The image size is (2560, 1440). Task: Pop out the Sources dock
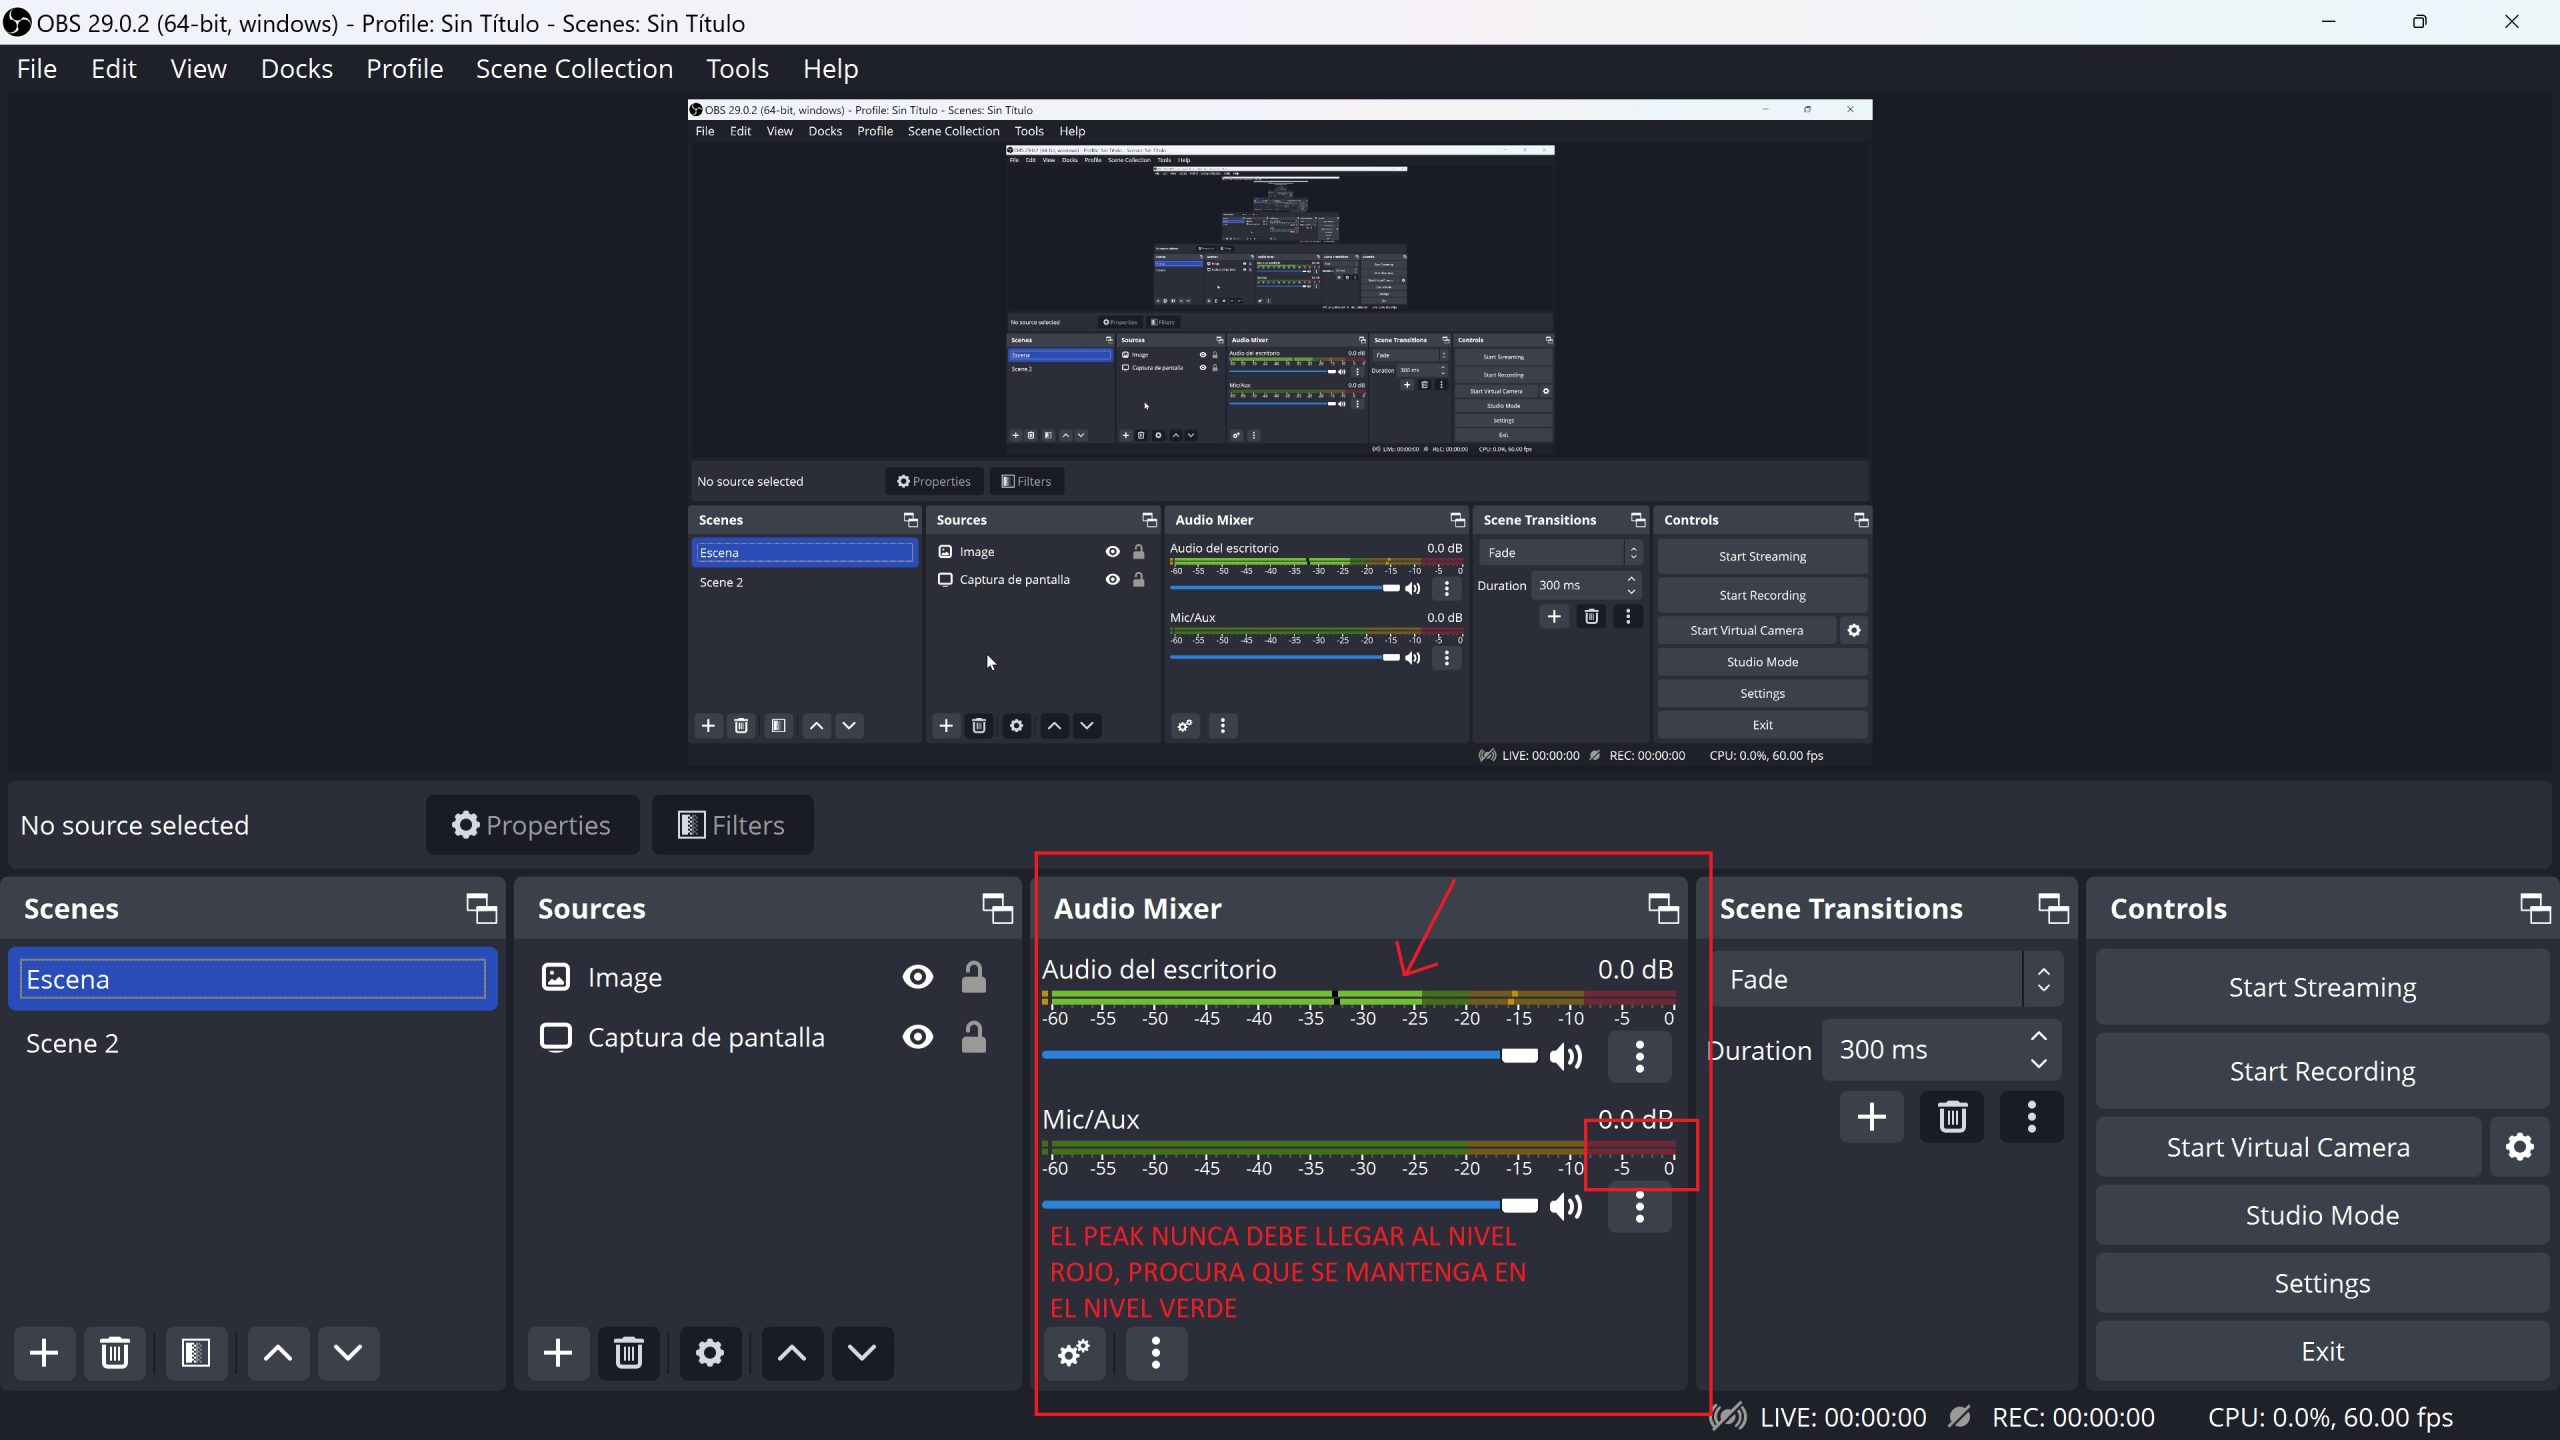pos(997,908)
